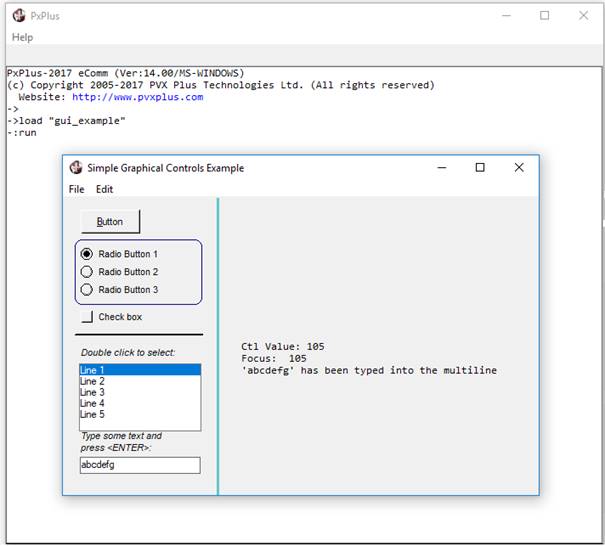Click the Simple Graphical Controls window icon
The height and width of the screenshot is (546, 605).
click(x=76, y=168)
